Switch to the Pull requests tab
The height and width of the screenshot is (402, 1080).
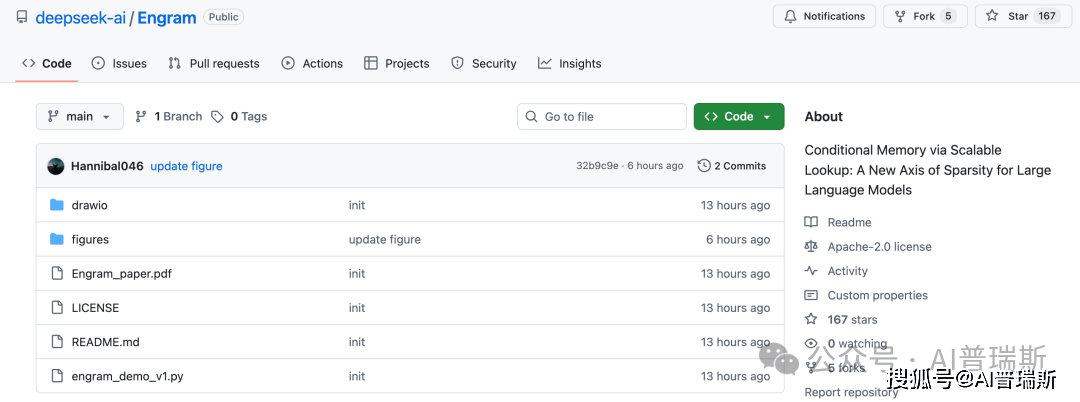[x=214, y=63]
